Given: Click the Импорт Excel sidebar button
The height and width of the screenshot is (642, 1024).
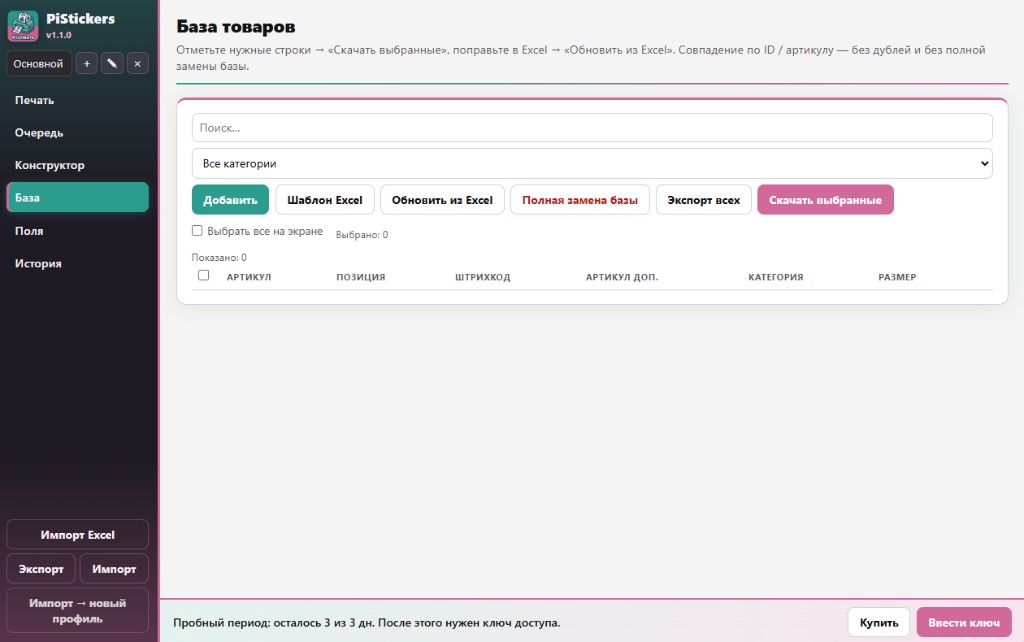Looking at the screenshot, I should point(78,535).
